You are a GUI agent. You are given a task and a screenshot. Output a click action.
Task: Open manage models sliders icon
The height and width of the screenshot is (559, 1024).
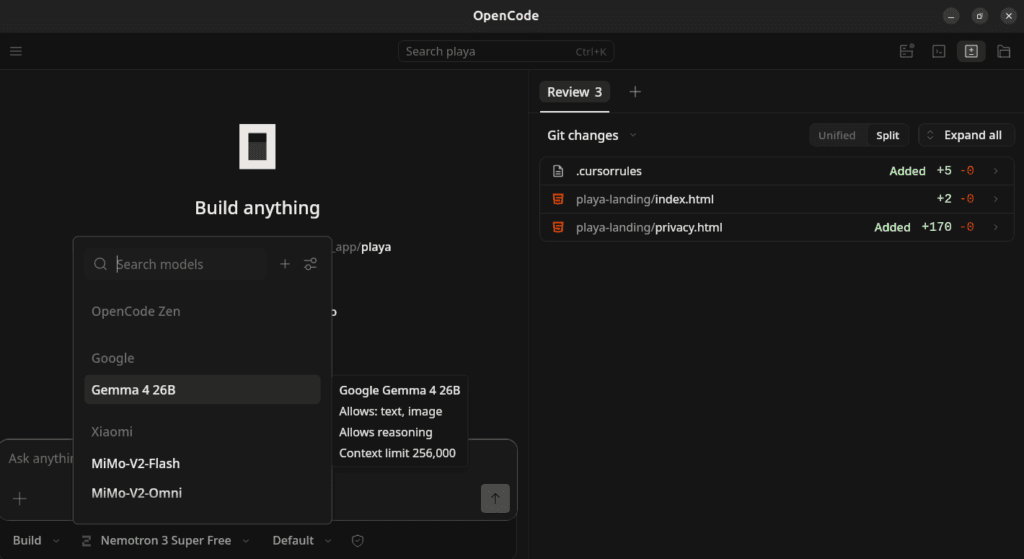310,264
